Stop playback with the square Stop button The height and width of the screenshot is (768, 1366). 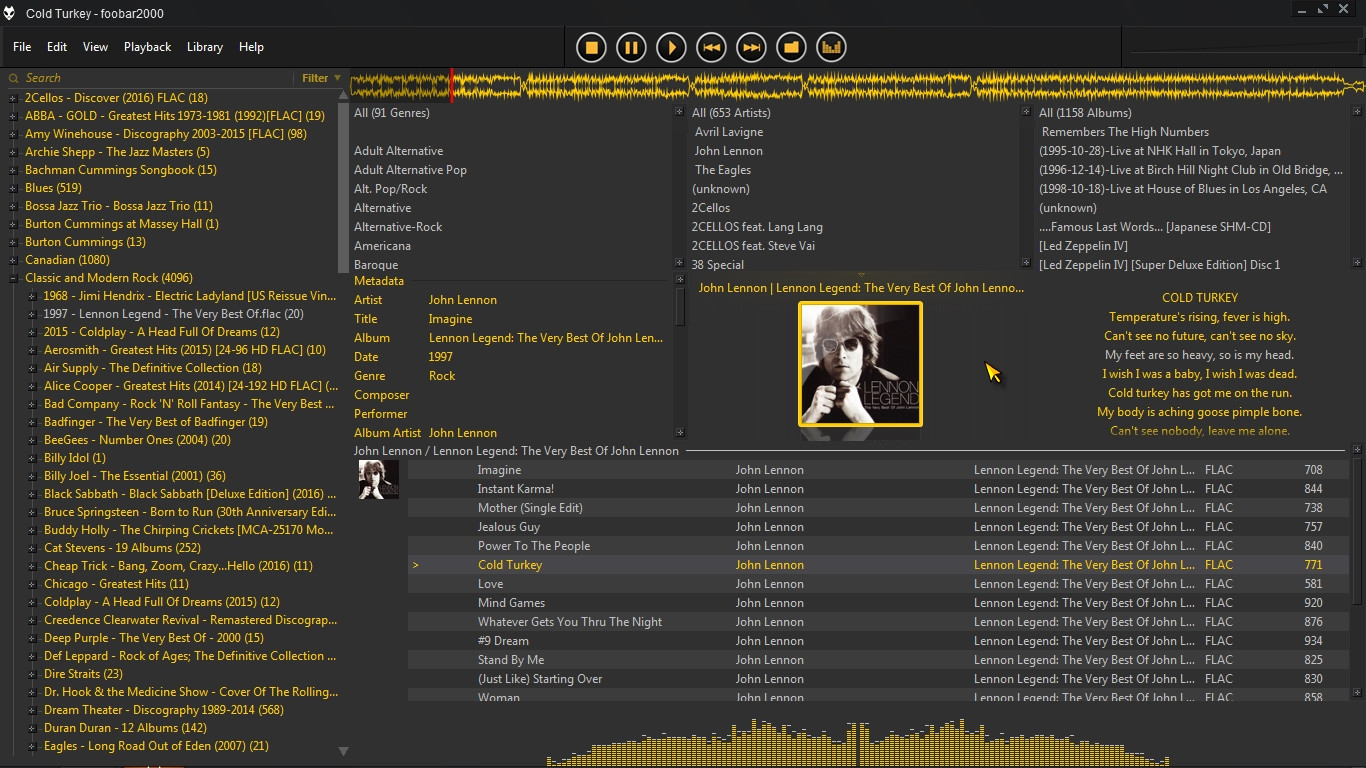591,47
